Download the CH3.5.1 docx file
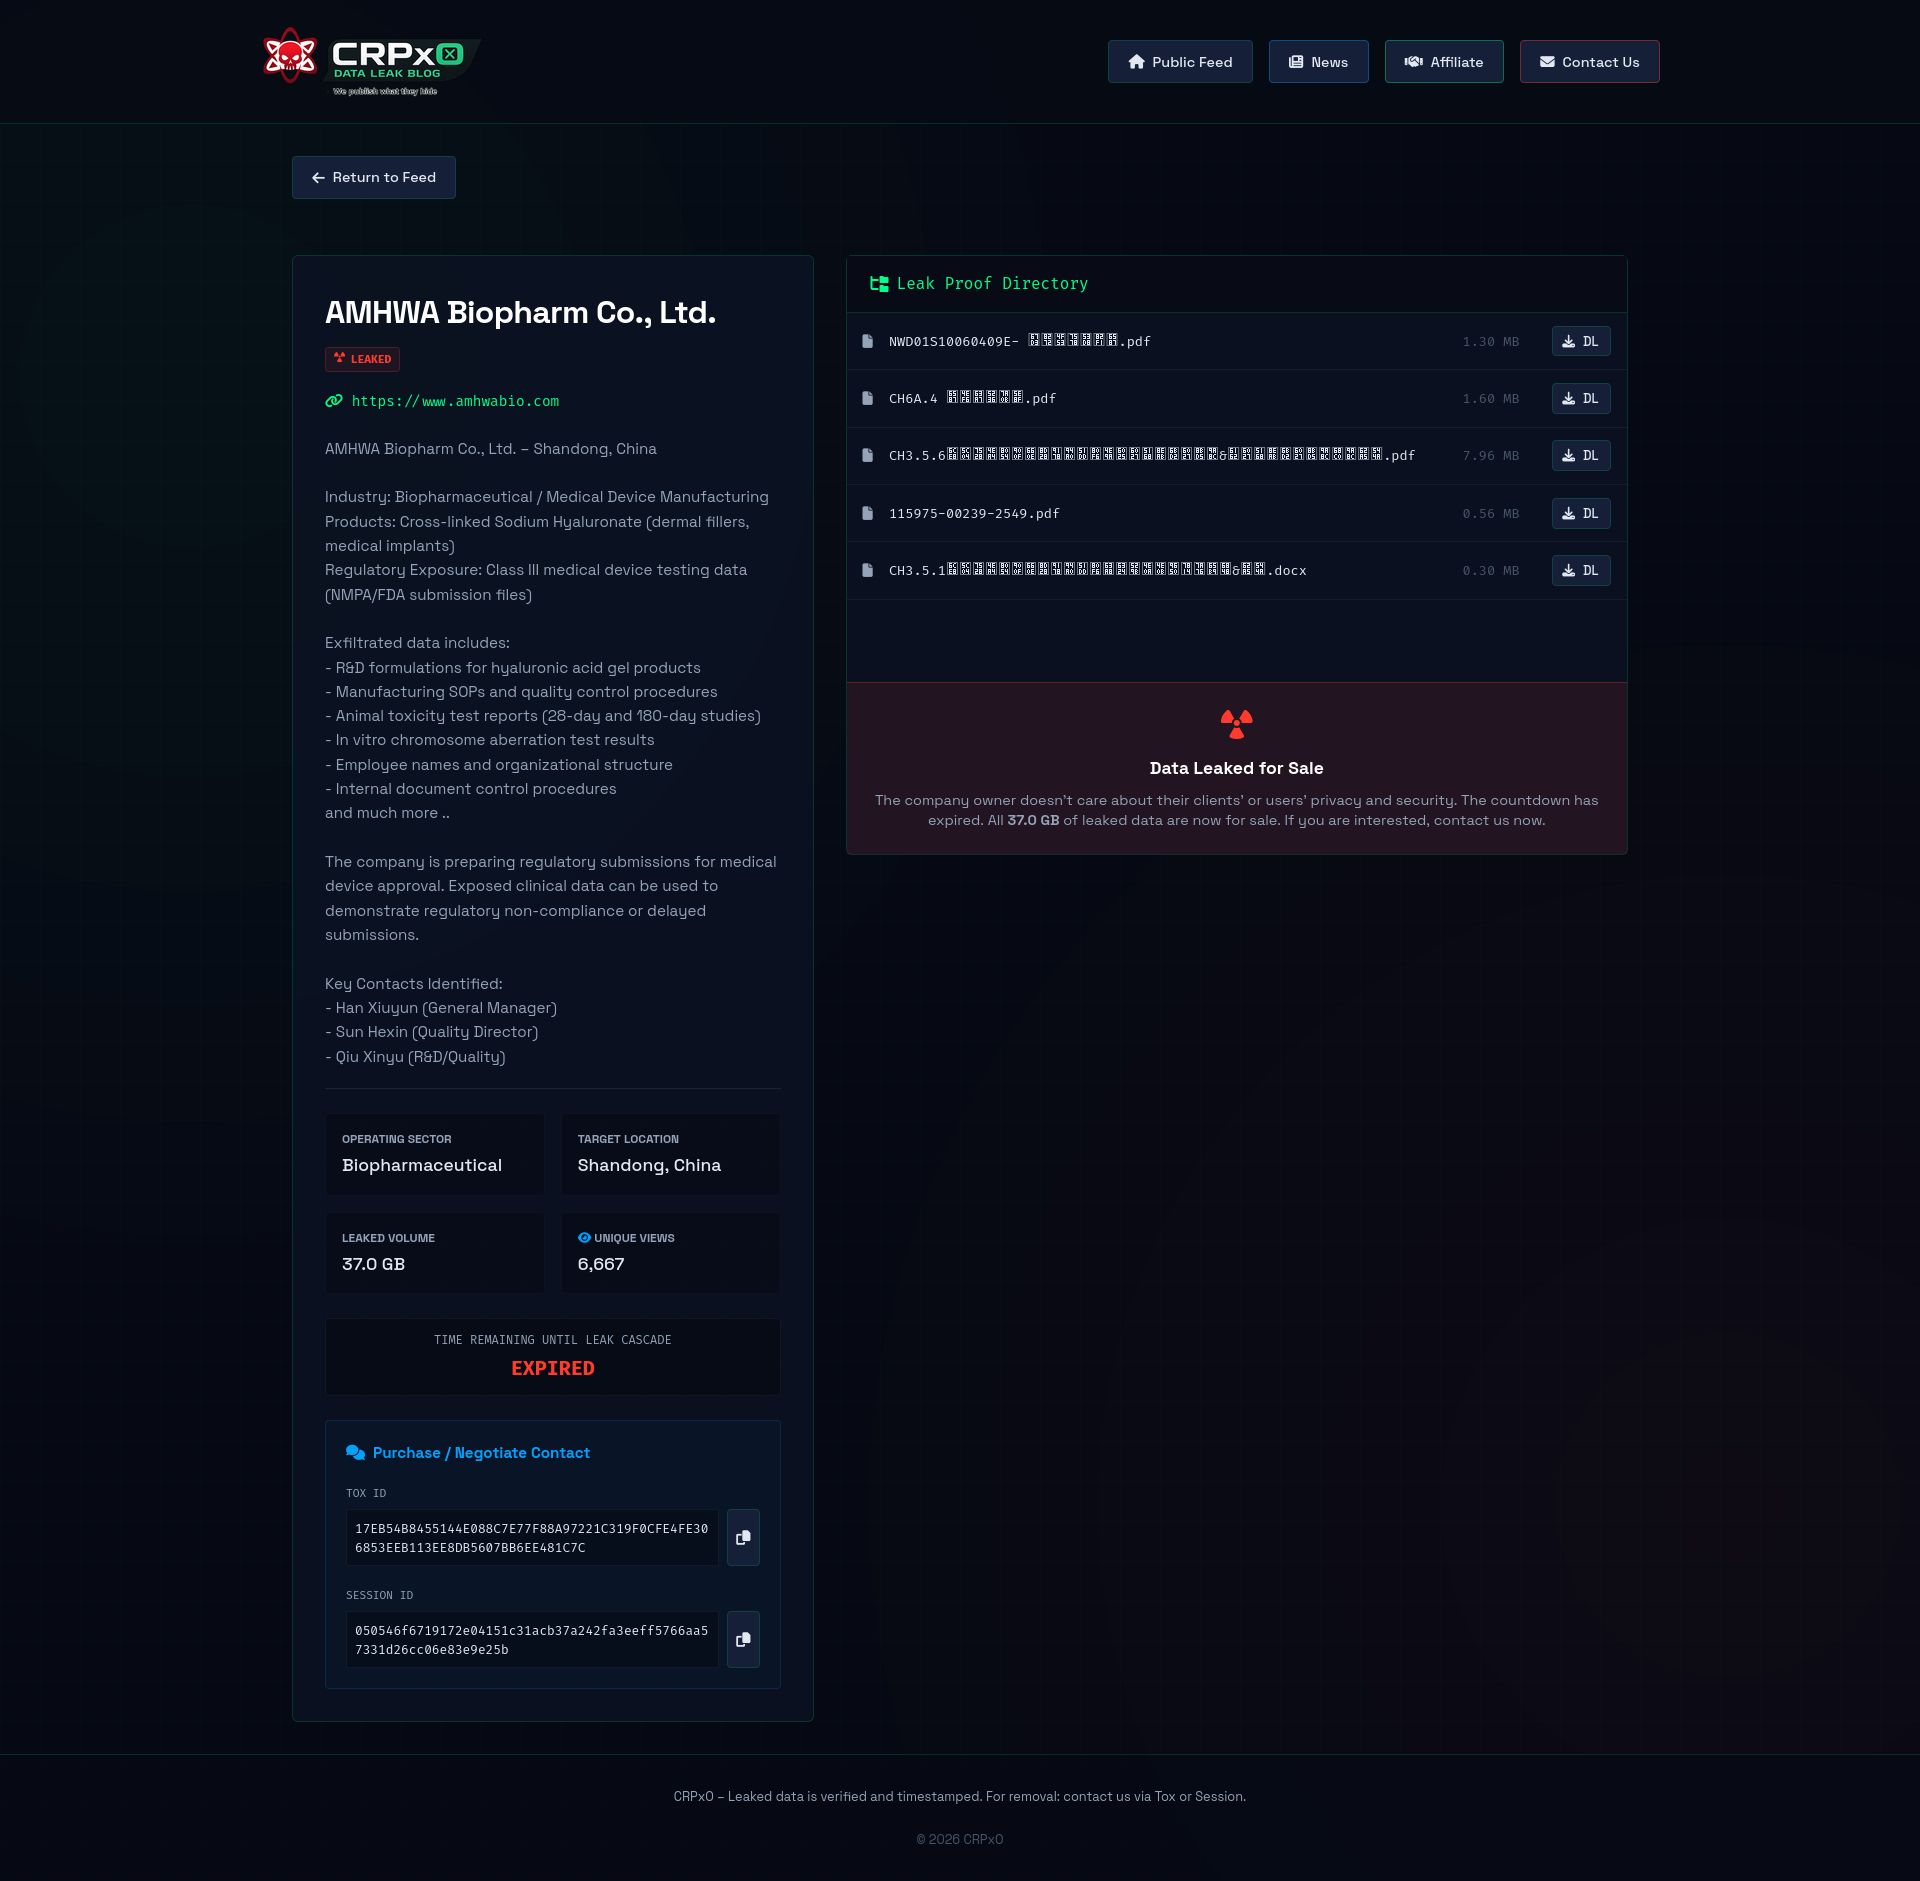 coord(1581,571)
